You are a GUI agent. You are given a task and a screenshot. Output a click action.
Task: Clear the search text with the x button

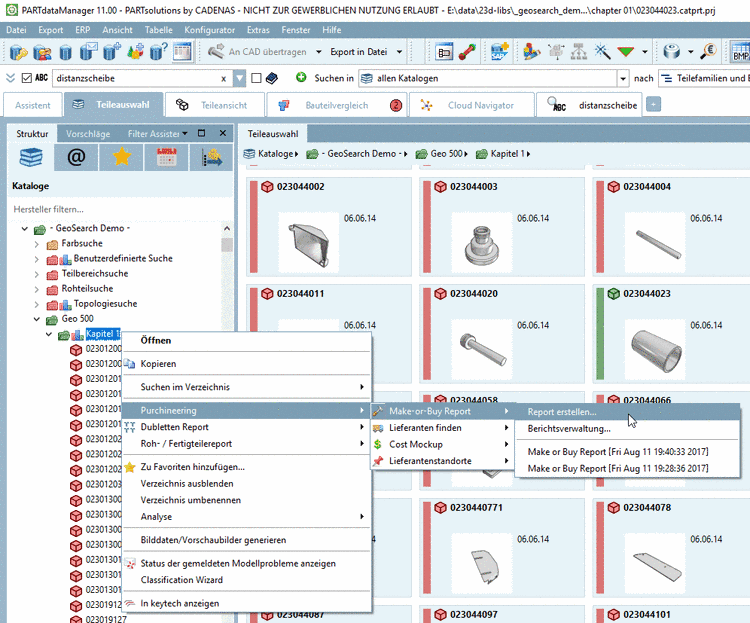(223, 79)
